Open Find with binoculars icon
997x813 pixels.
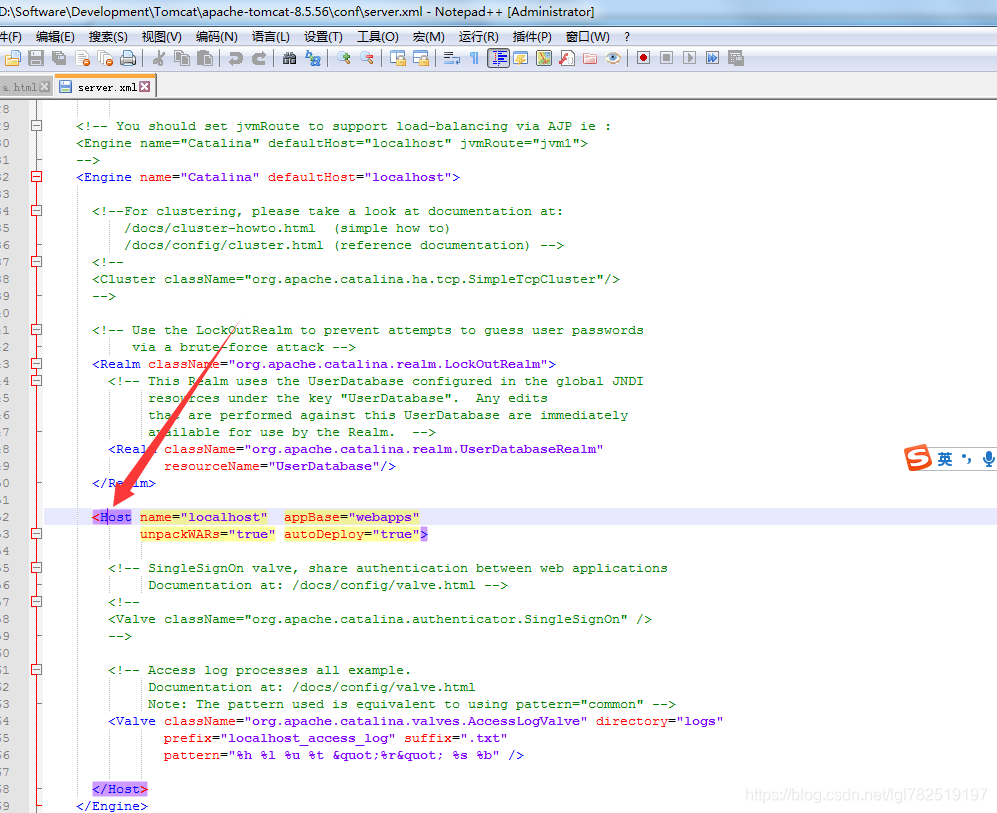(x=289, y=58)
